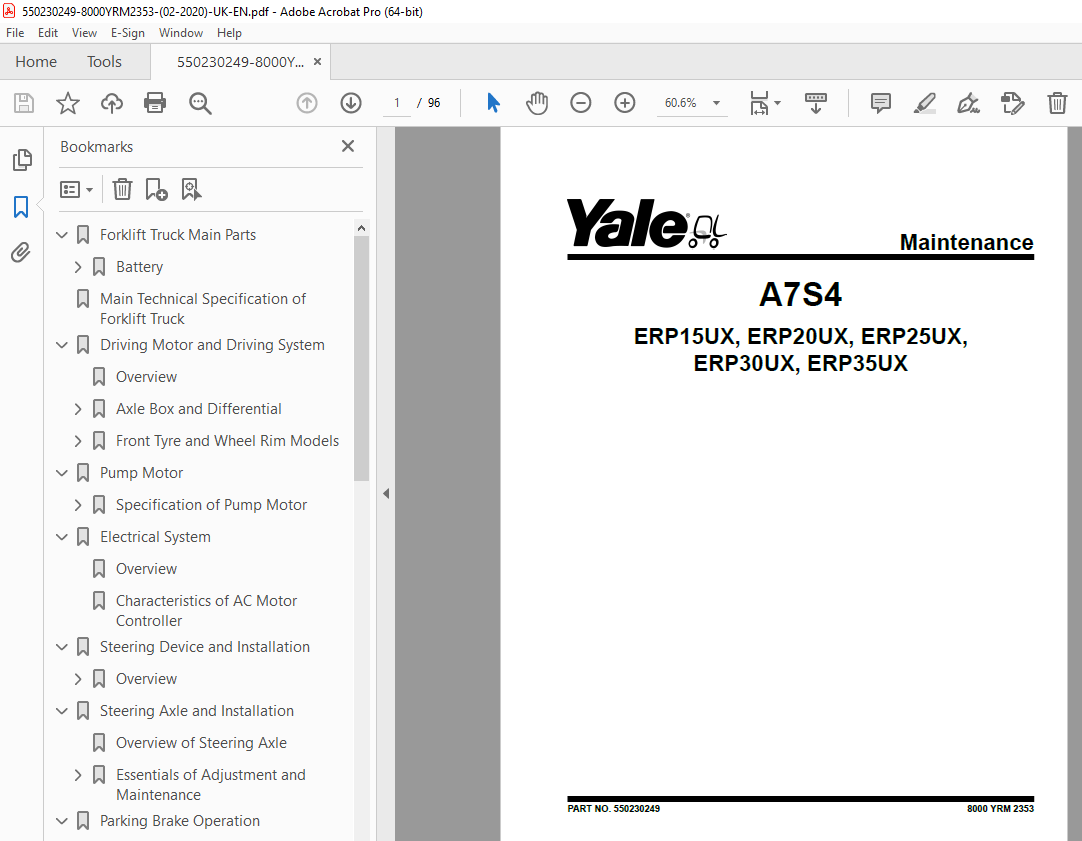This screenshot has height=841, width=1082.
Task: Collapse the Electrical System bookmark
Action: 62,537
